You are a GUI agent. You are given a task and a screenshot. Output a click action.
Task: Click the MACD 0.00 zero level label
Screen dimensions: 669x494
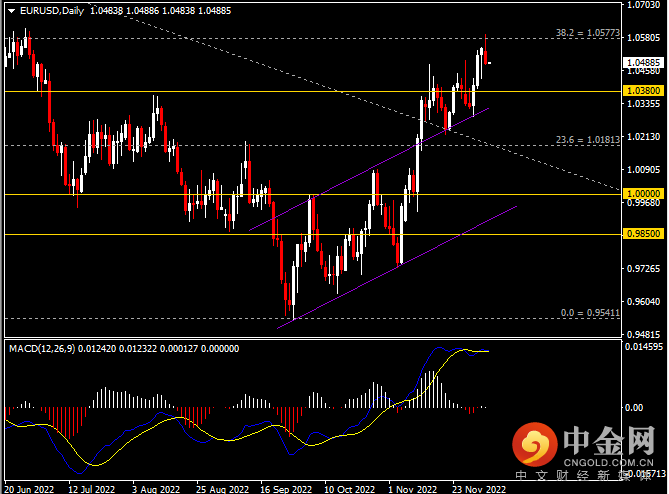tap(634, 408)
